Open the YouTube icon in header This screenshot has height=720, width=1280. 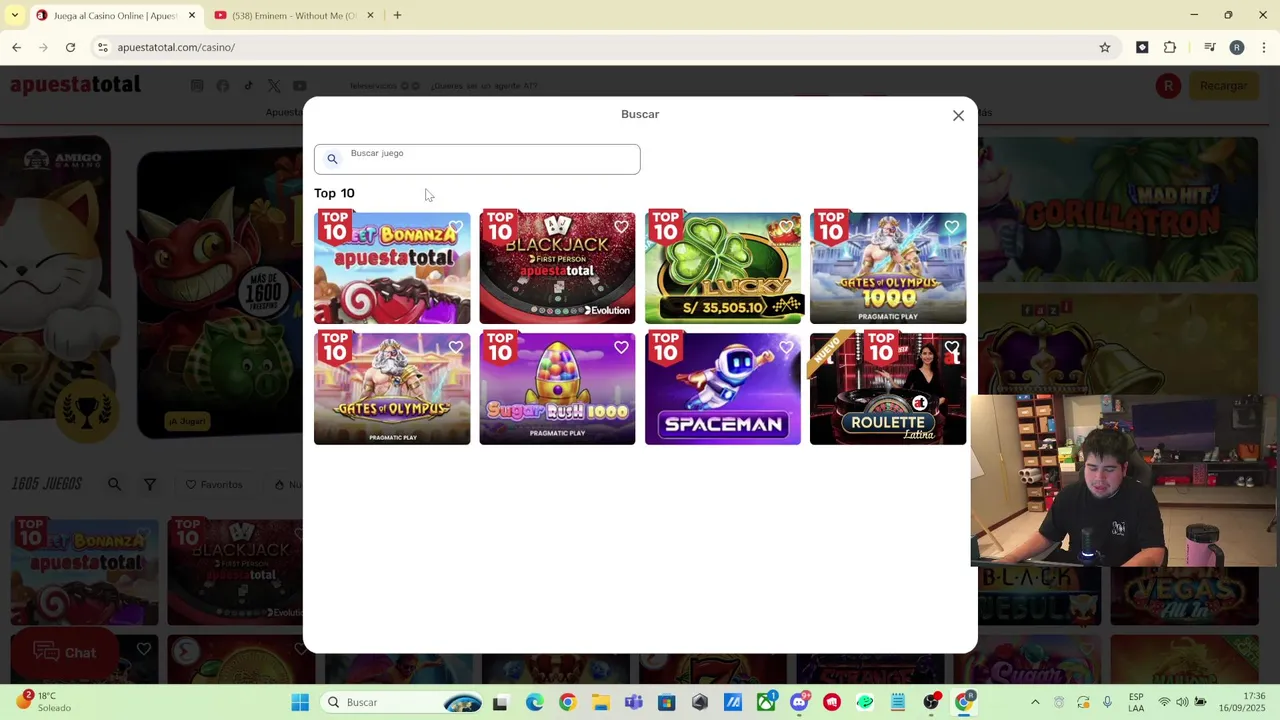click(x=299, y=86)
